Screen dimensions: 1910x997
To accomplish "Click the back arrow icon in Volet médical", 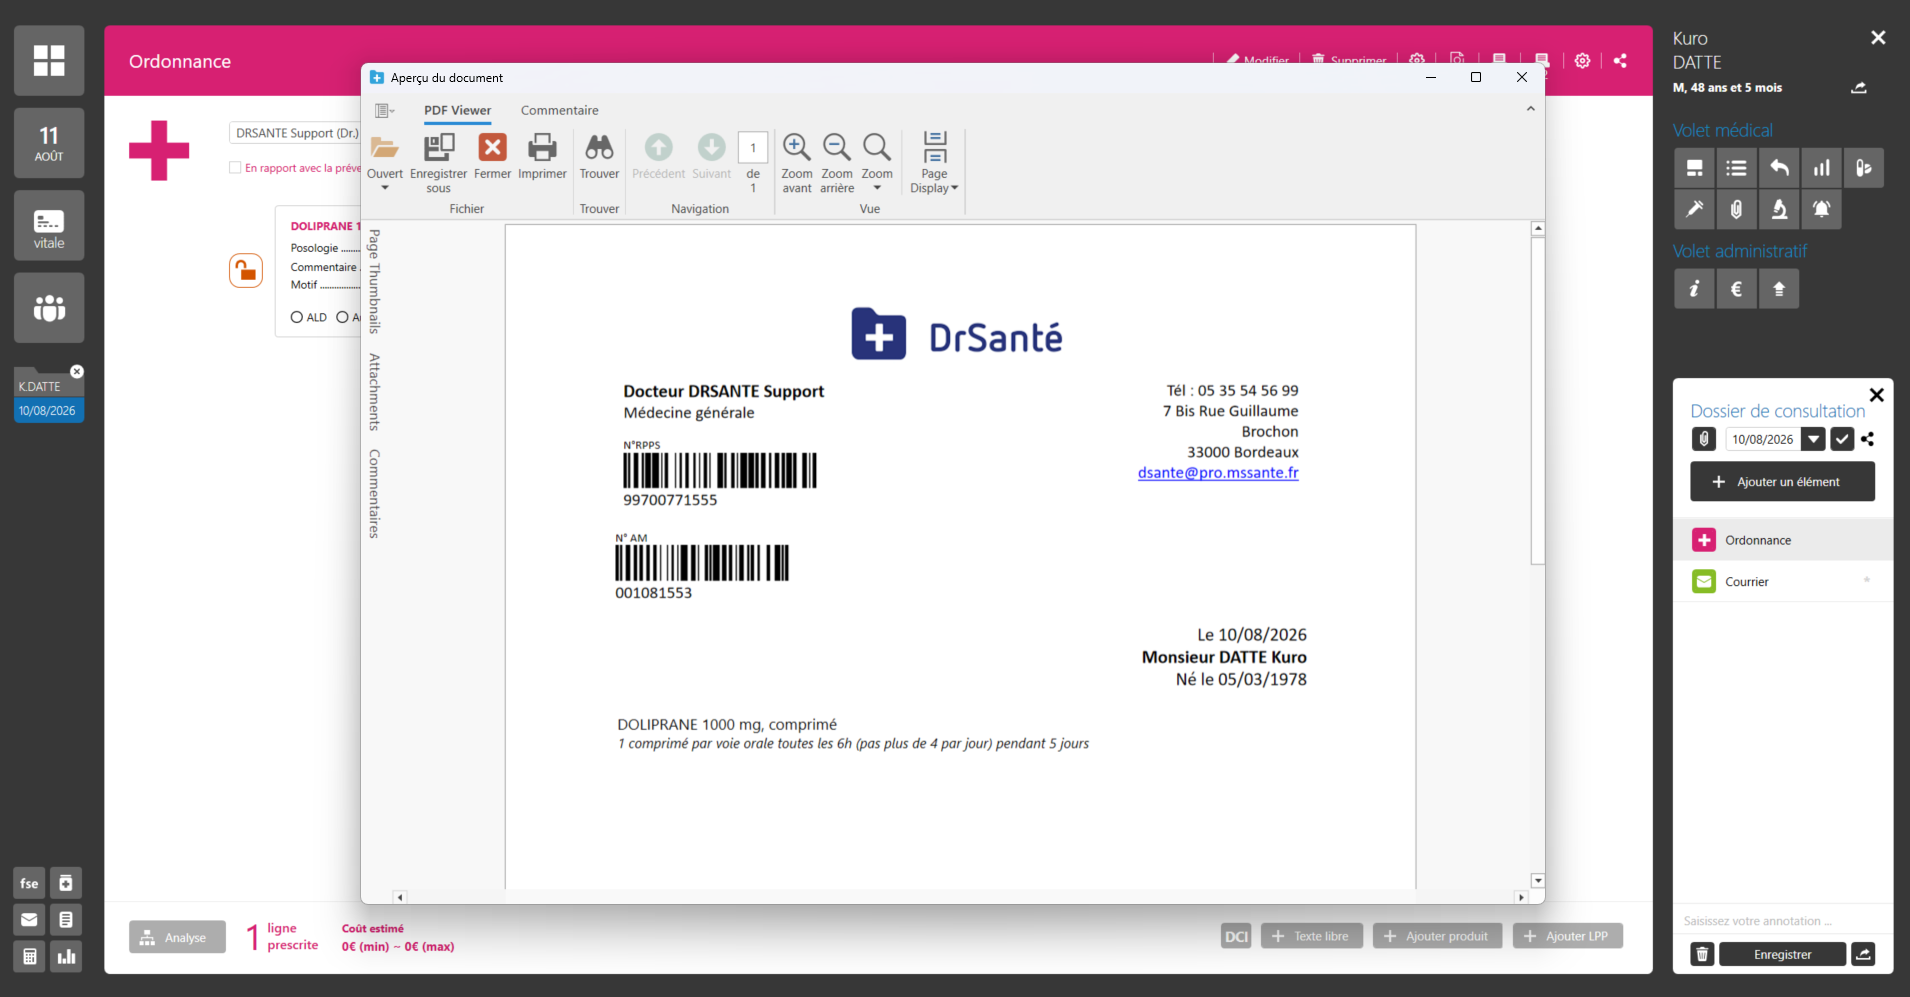I will (1779, 168).
